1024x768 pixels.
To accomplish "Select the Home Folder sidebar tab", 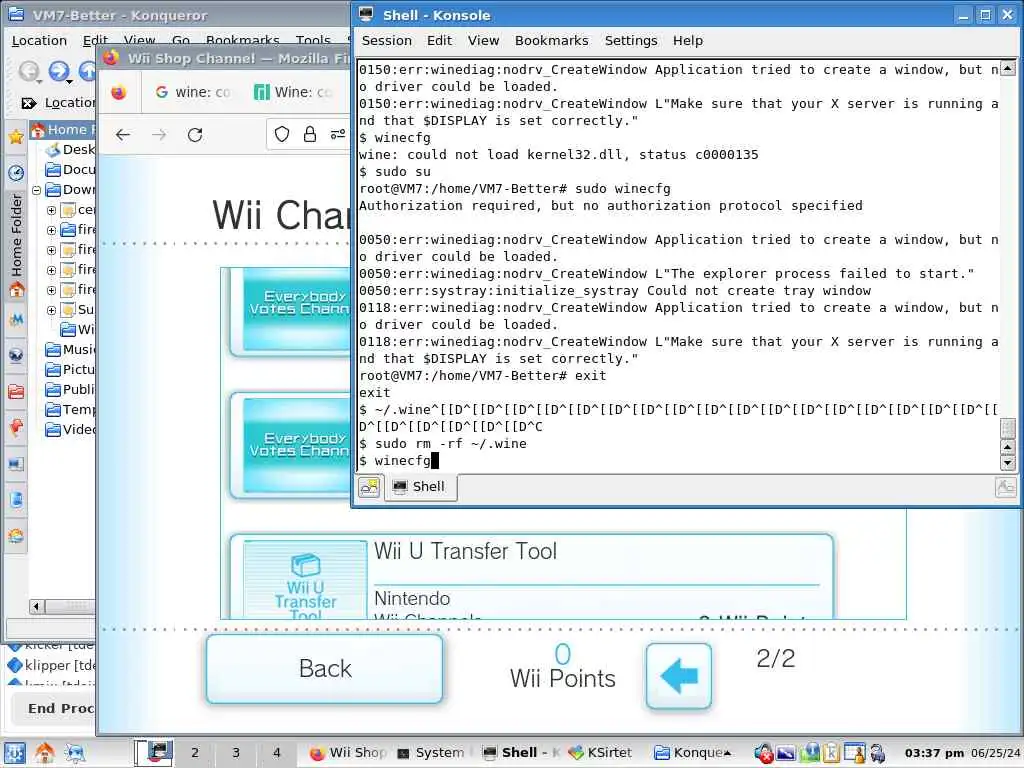I will pos(16,245).
